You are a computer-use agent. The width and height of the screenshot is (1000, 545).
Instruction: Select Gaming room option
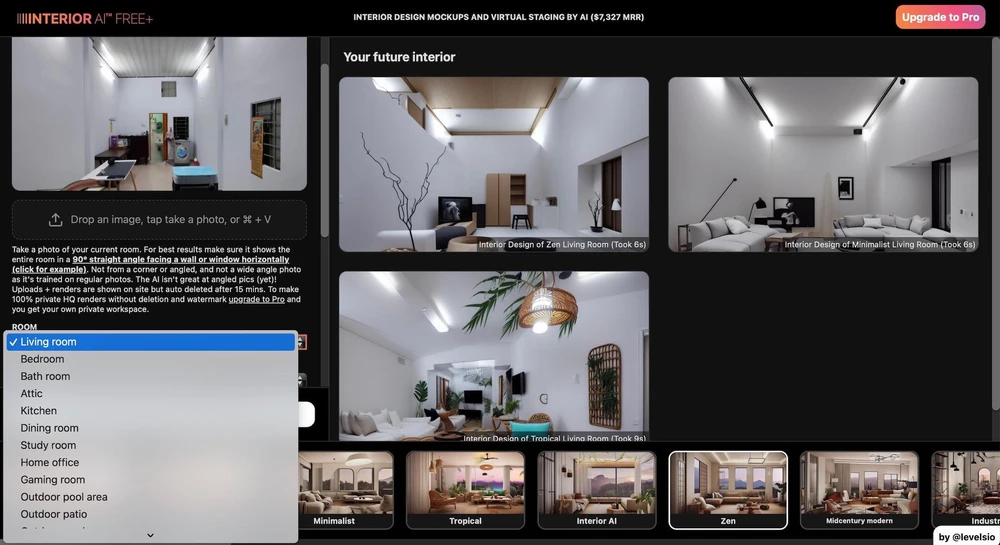point(53,480)
